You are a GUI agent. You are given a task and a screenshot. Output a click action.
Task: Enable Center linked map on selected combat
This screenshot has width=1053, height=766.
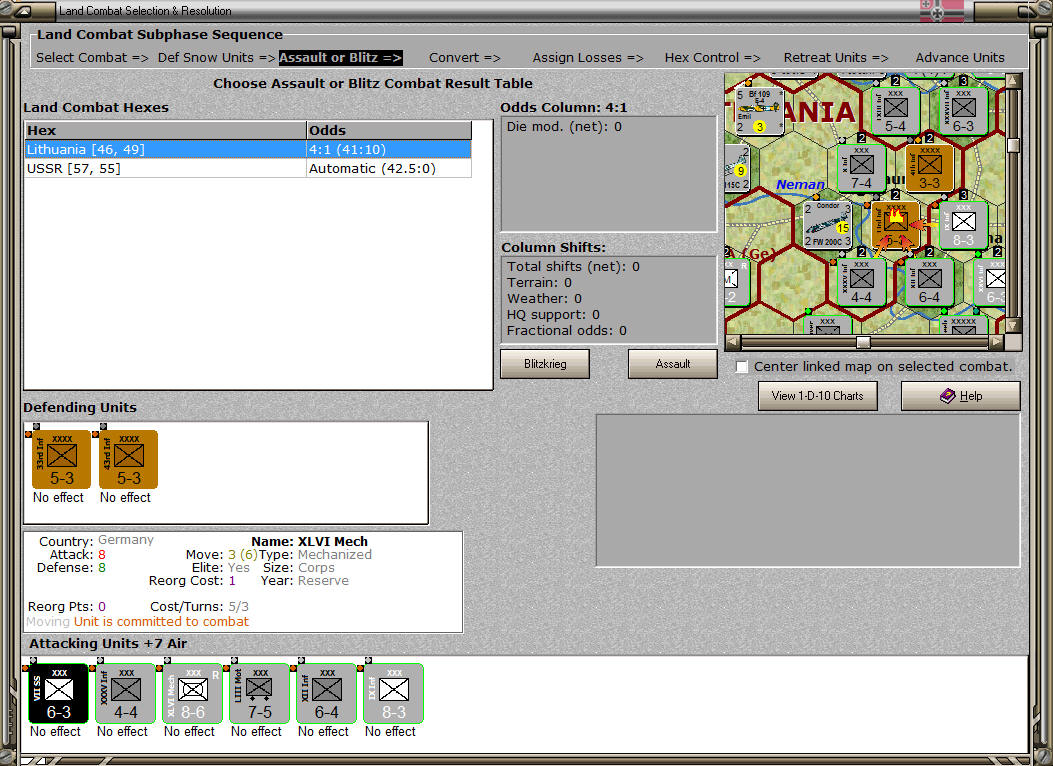coord(741,367)
